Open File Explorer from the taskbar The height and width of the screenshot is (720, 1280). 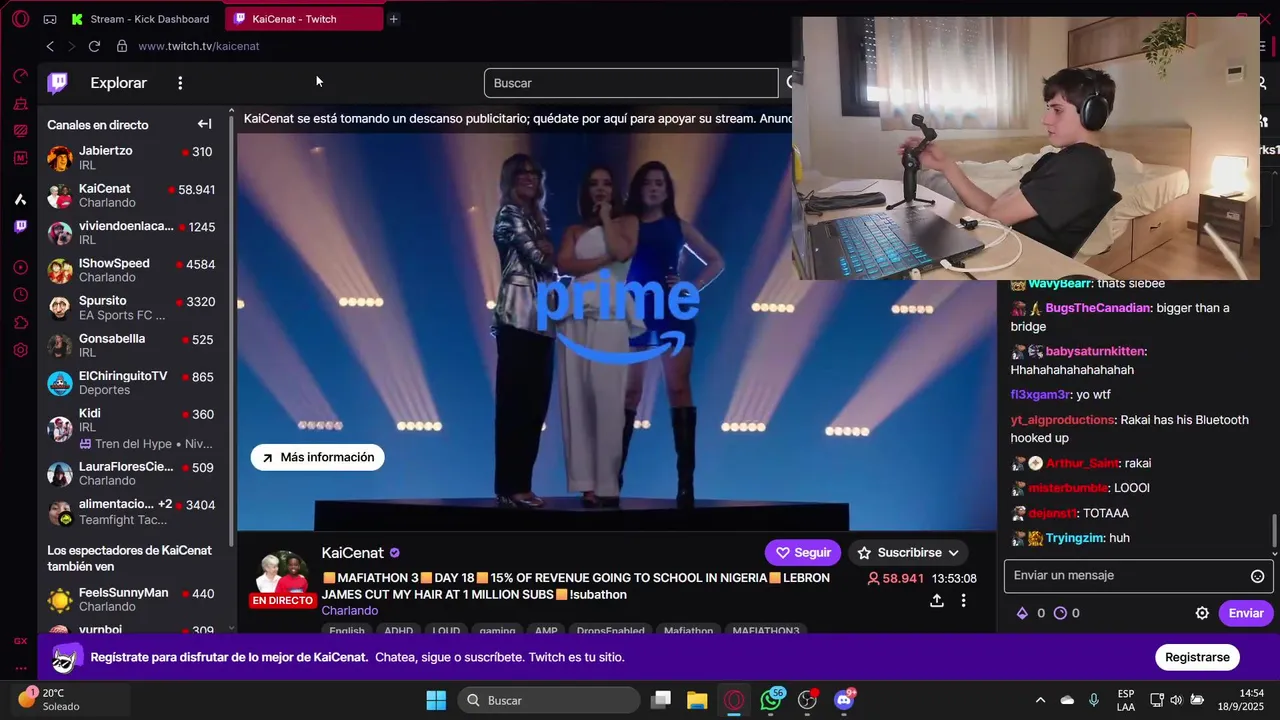coord(697,700)
